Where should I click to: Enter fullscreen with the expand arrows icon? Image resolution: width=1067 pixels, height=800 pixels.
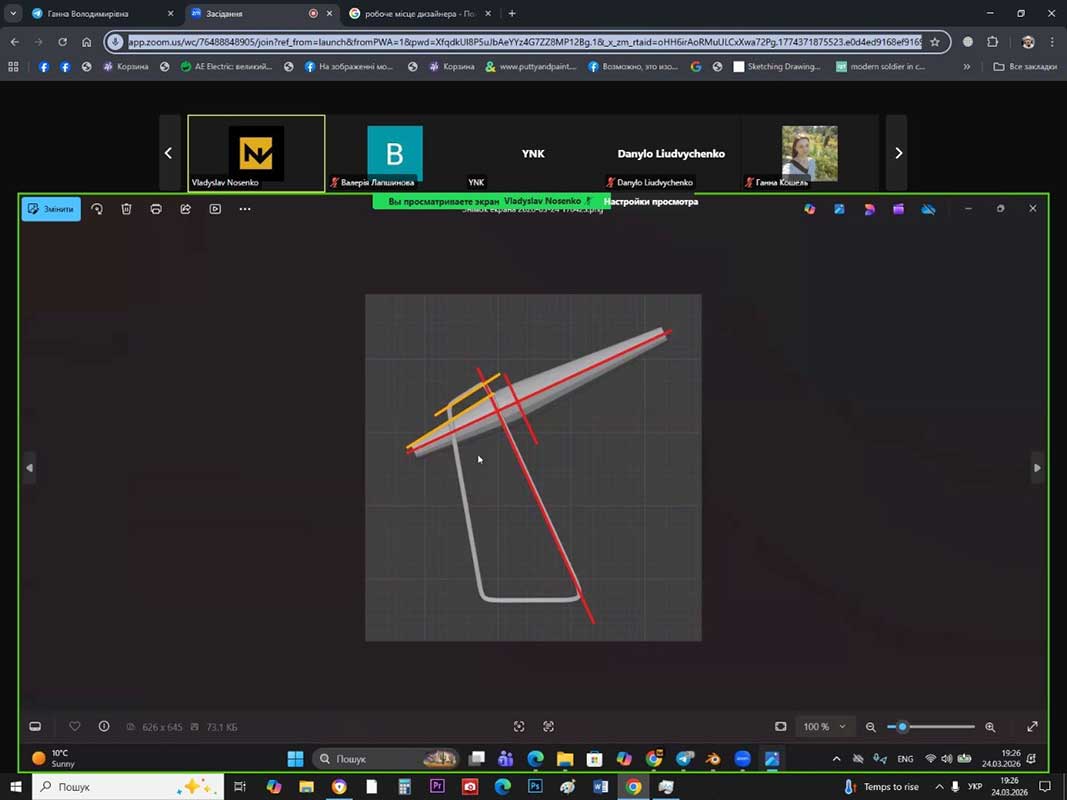(x=1032, y=727)
